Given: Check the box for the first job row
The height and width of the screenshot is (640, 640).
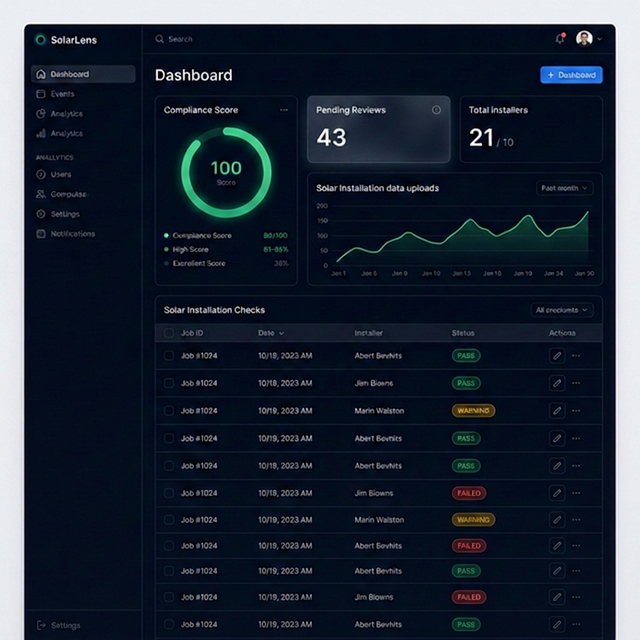Looking at the screenshot, I should tap(169, 355).
